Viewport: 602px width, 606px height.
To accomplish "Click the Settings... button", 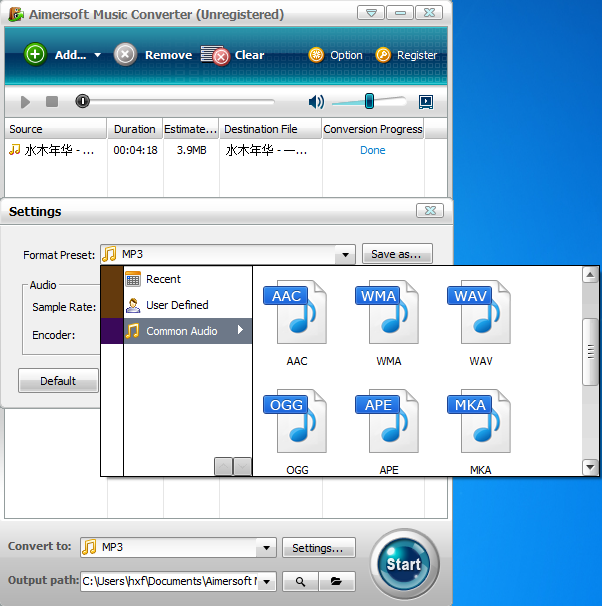I will 318,548.
